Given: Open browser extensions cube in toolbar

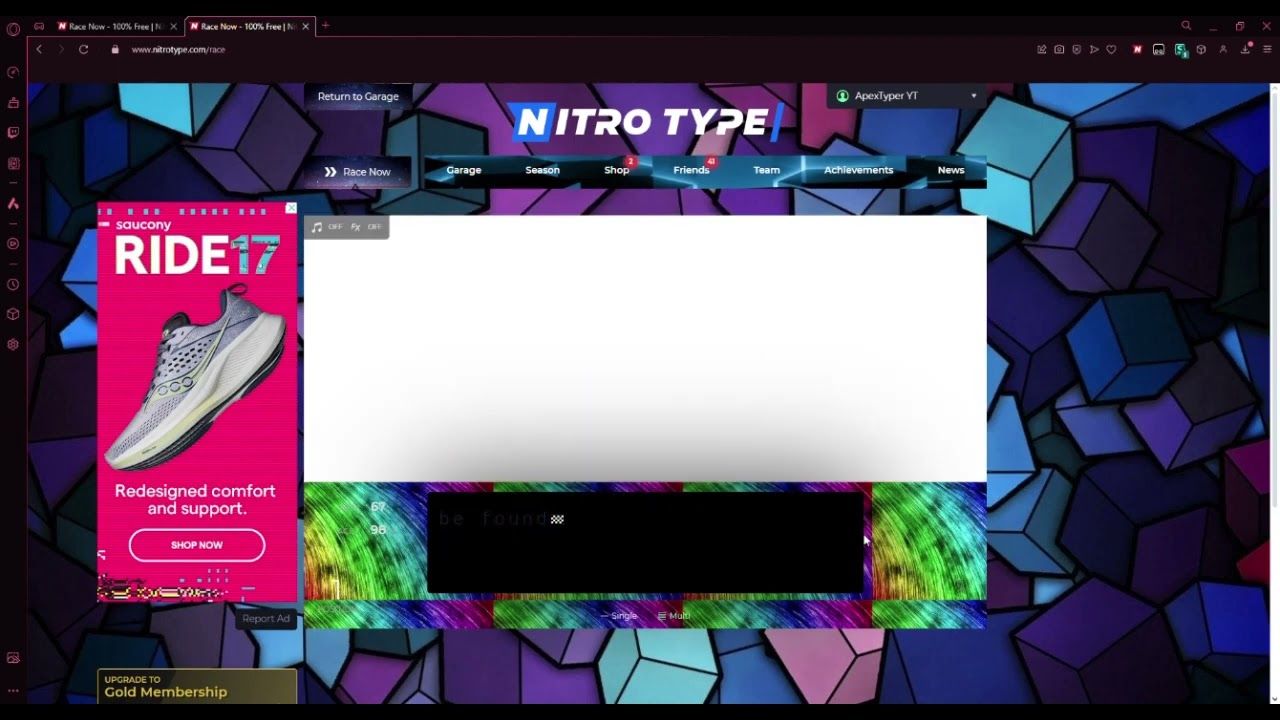Looking at the screenshot, I should (1201, 49).
